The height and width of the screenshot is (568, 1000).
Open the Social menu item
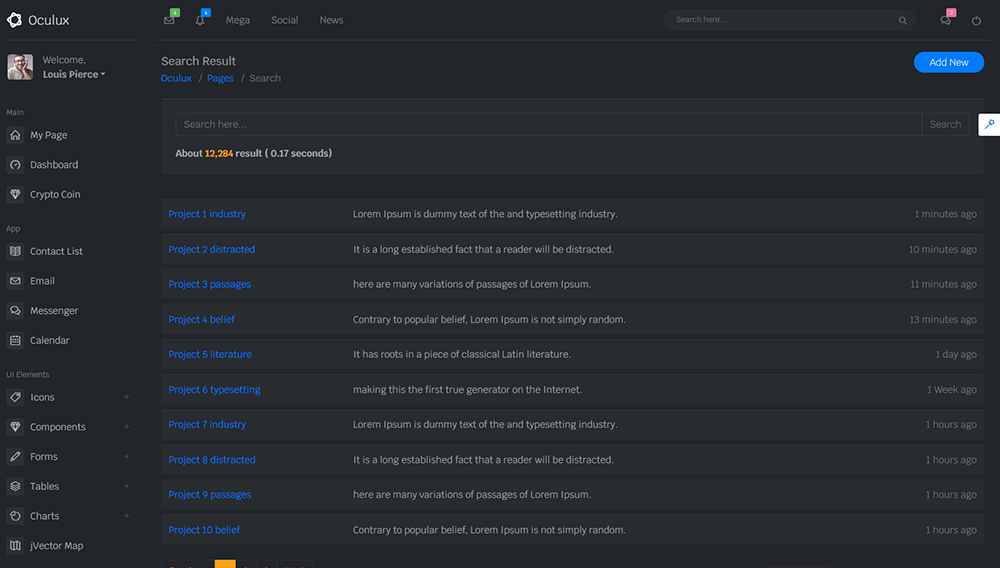[x=285, y=20]
